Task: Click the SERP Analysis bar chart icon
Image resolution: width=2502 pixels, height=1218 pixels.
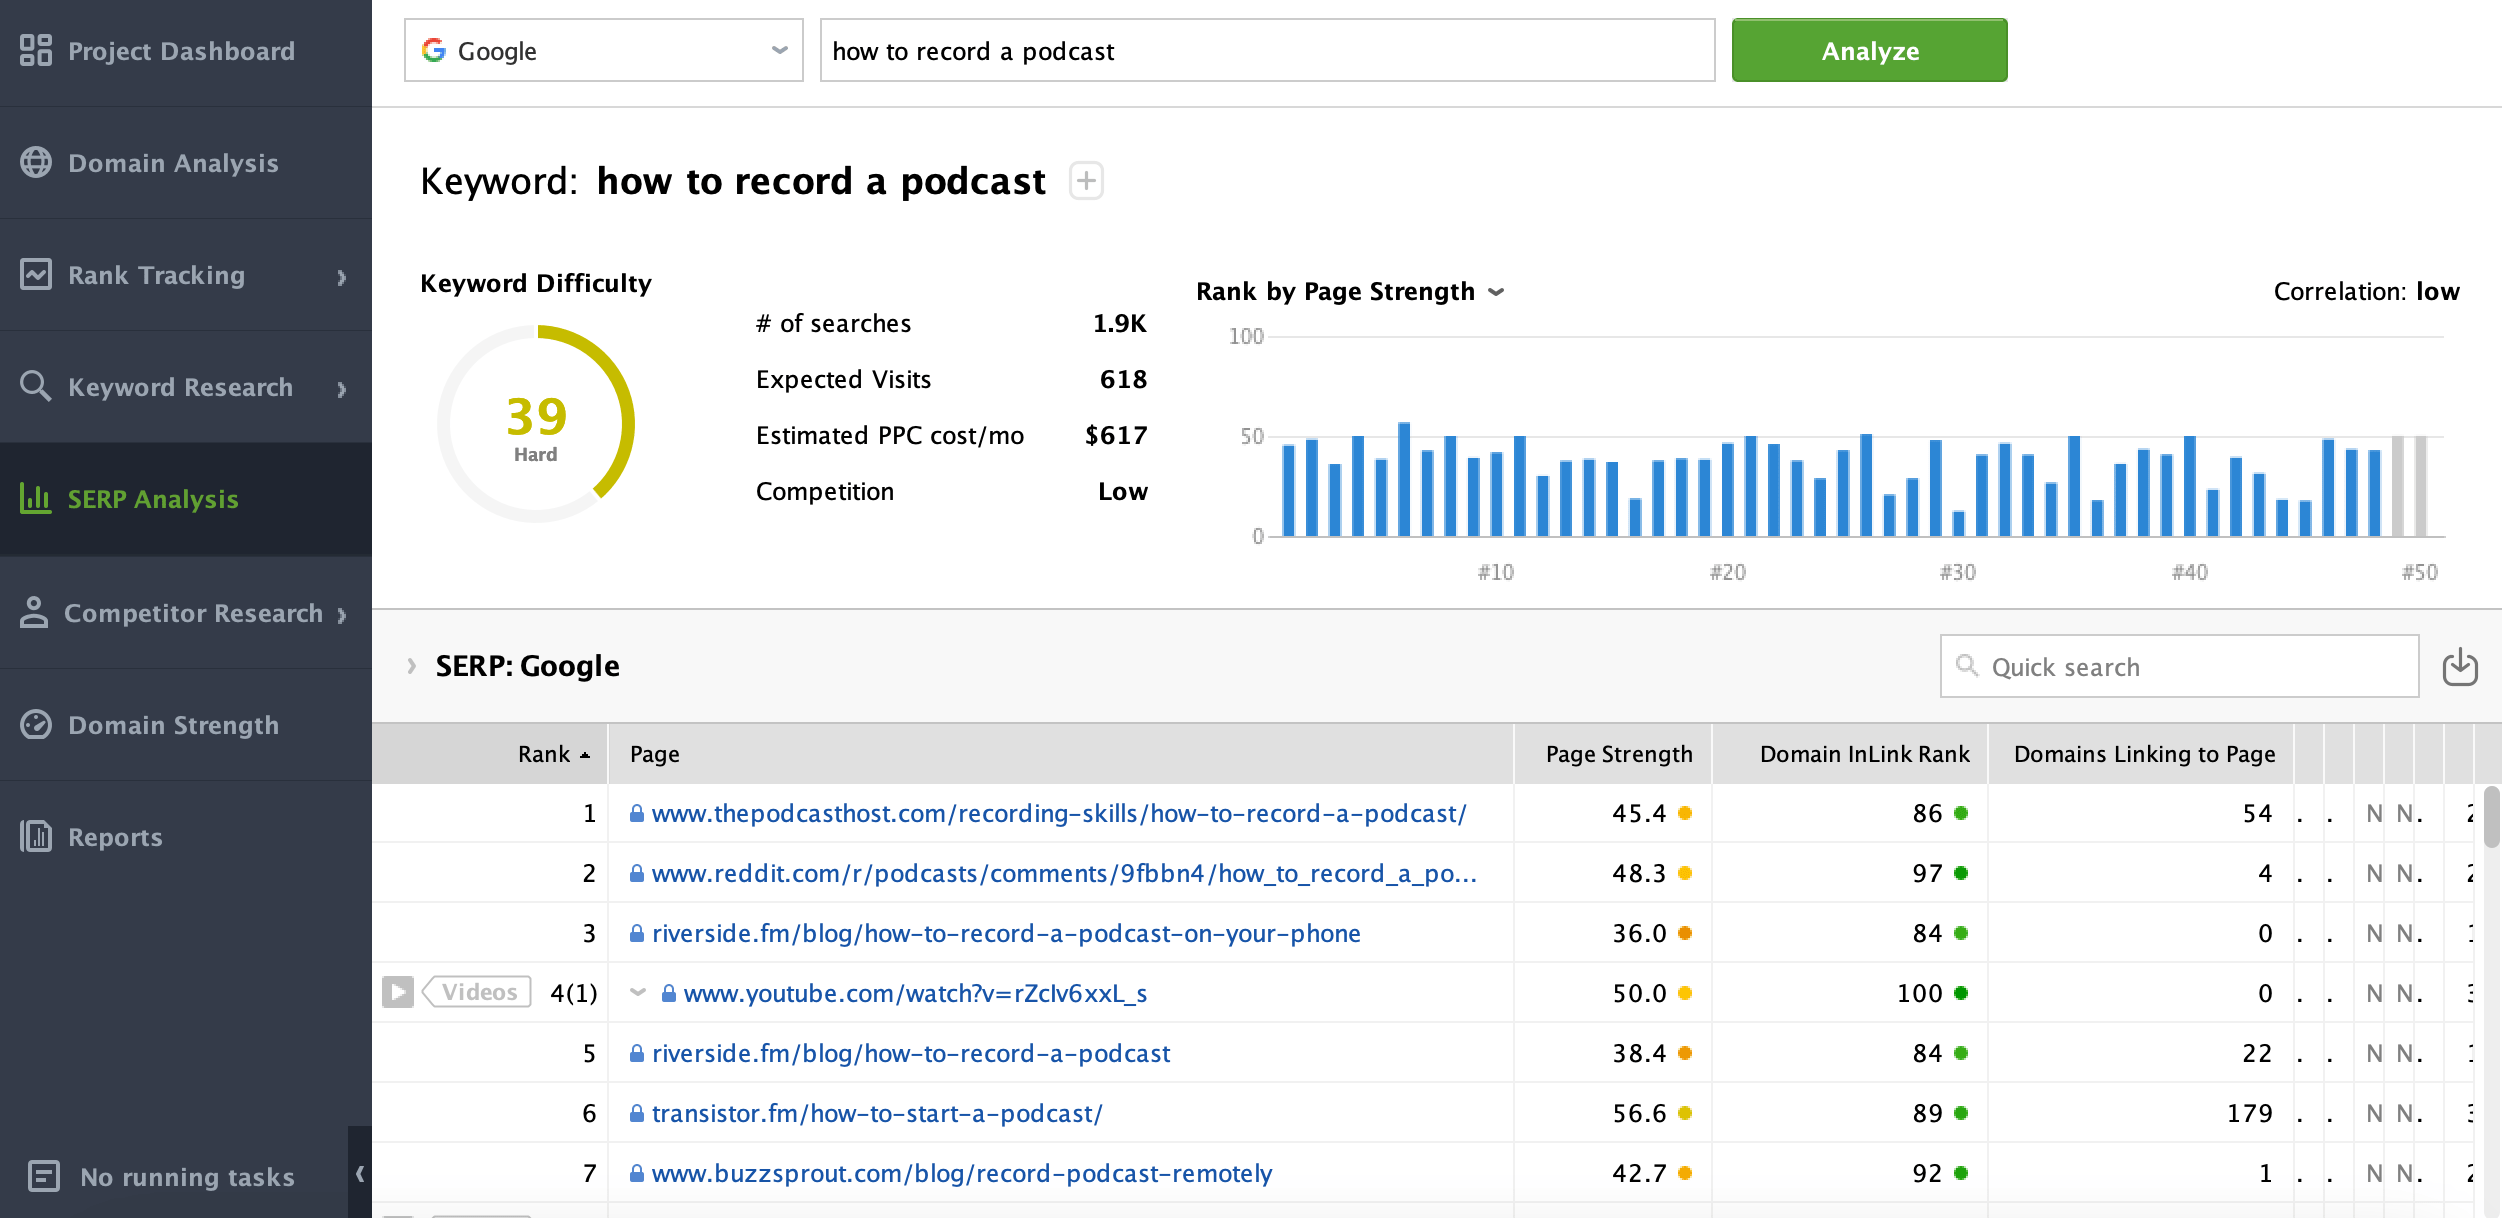Action: coord(36,498)
